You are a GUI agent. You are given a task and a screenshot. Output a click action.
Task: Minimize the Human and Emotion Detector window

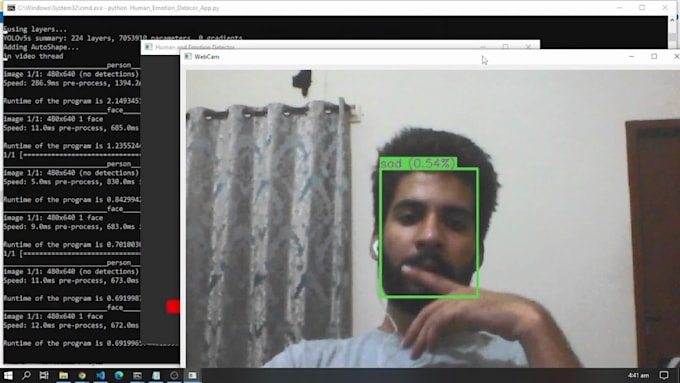[x=483, y=46]
